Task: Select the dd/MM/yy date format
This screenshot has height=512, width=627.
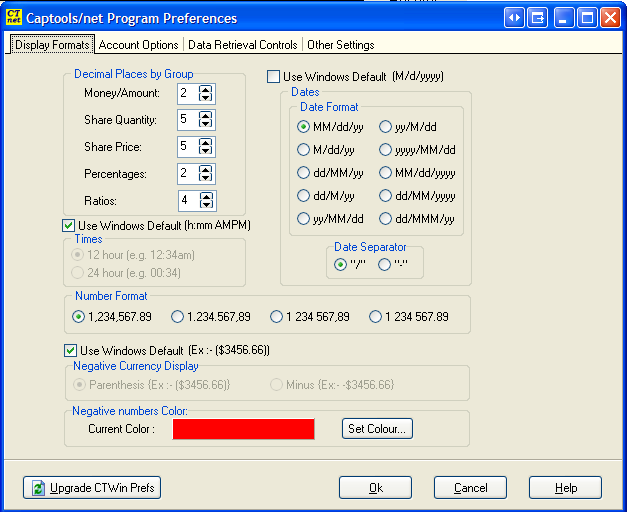Action: click(304, 173)
